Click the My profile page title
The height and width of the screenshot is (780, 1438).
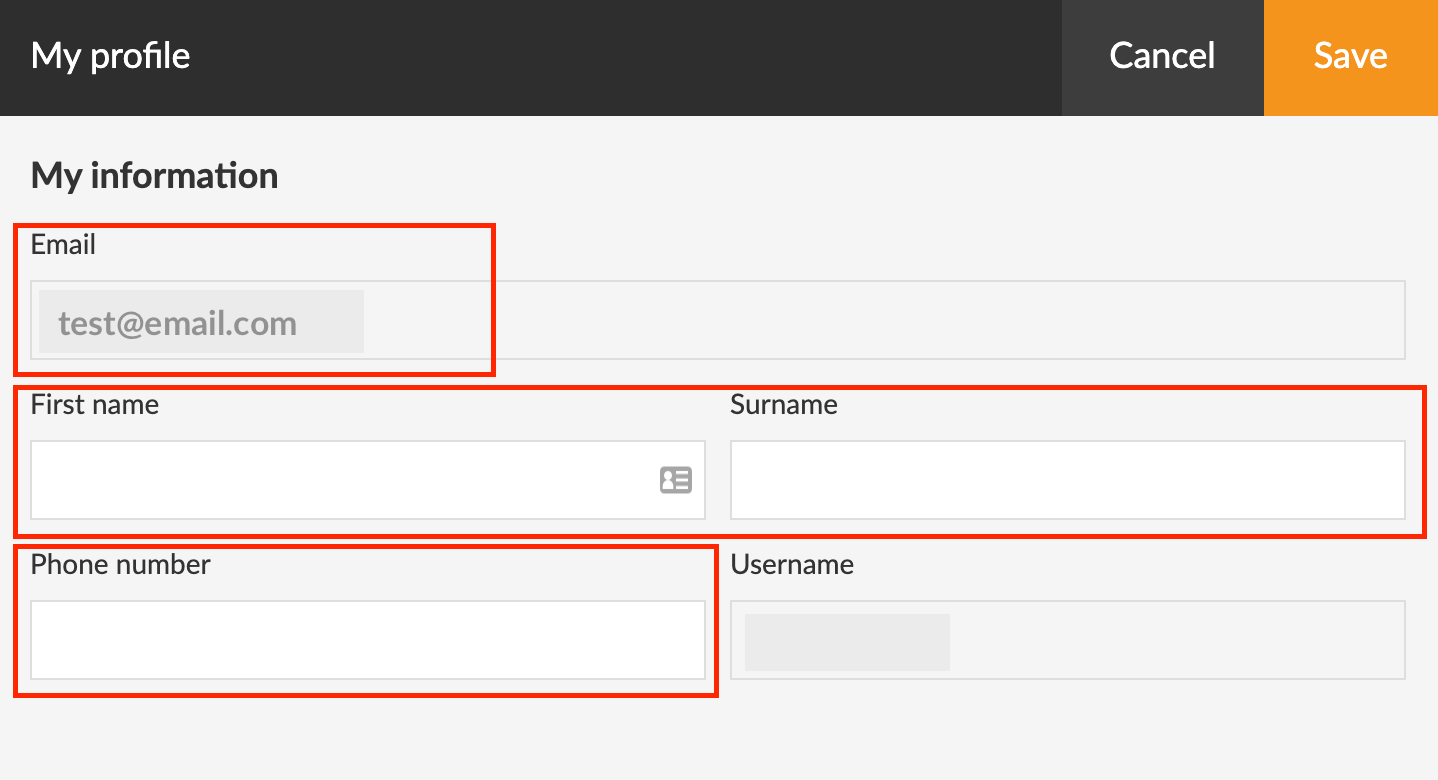coord(110,56)
